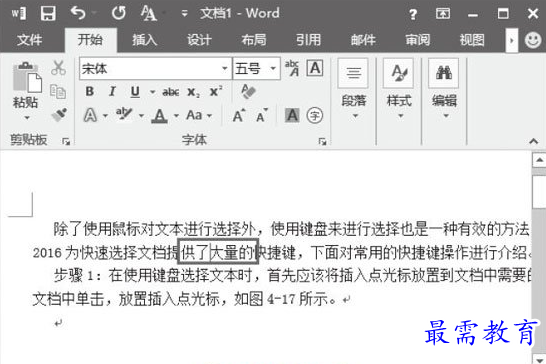The image size is (546, 364).
Task: Click the Word Help question mark
Action: click(413, 14)
